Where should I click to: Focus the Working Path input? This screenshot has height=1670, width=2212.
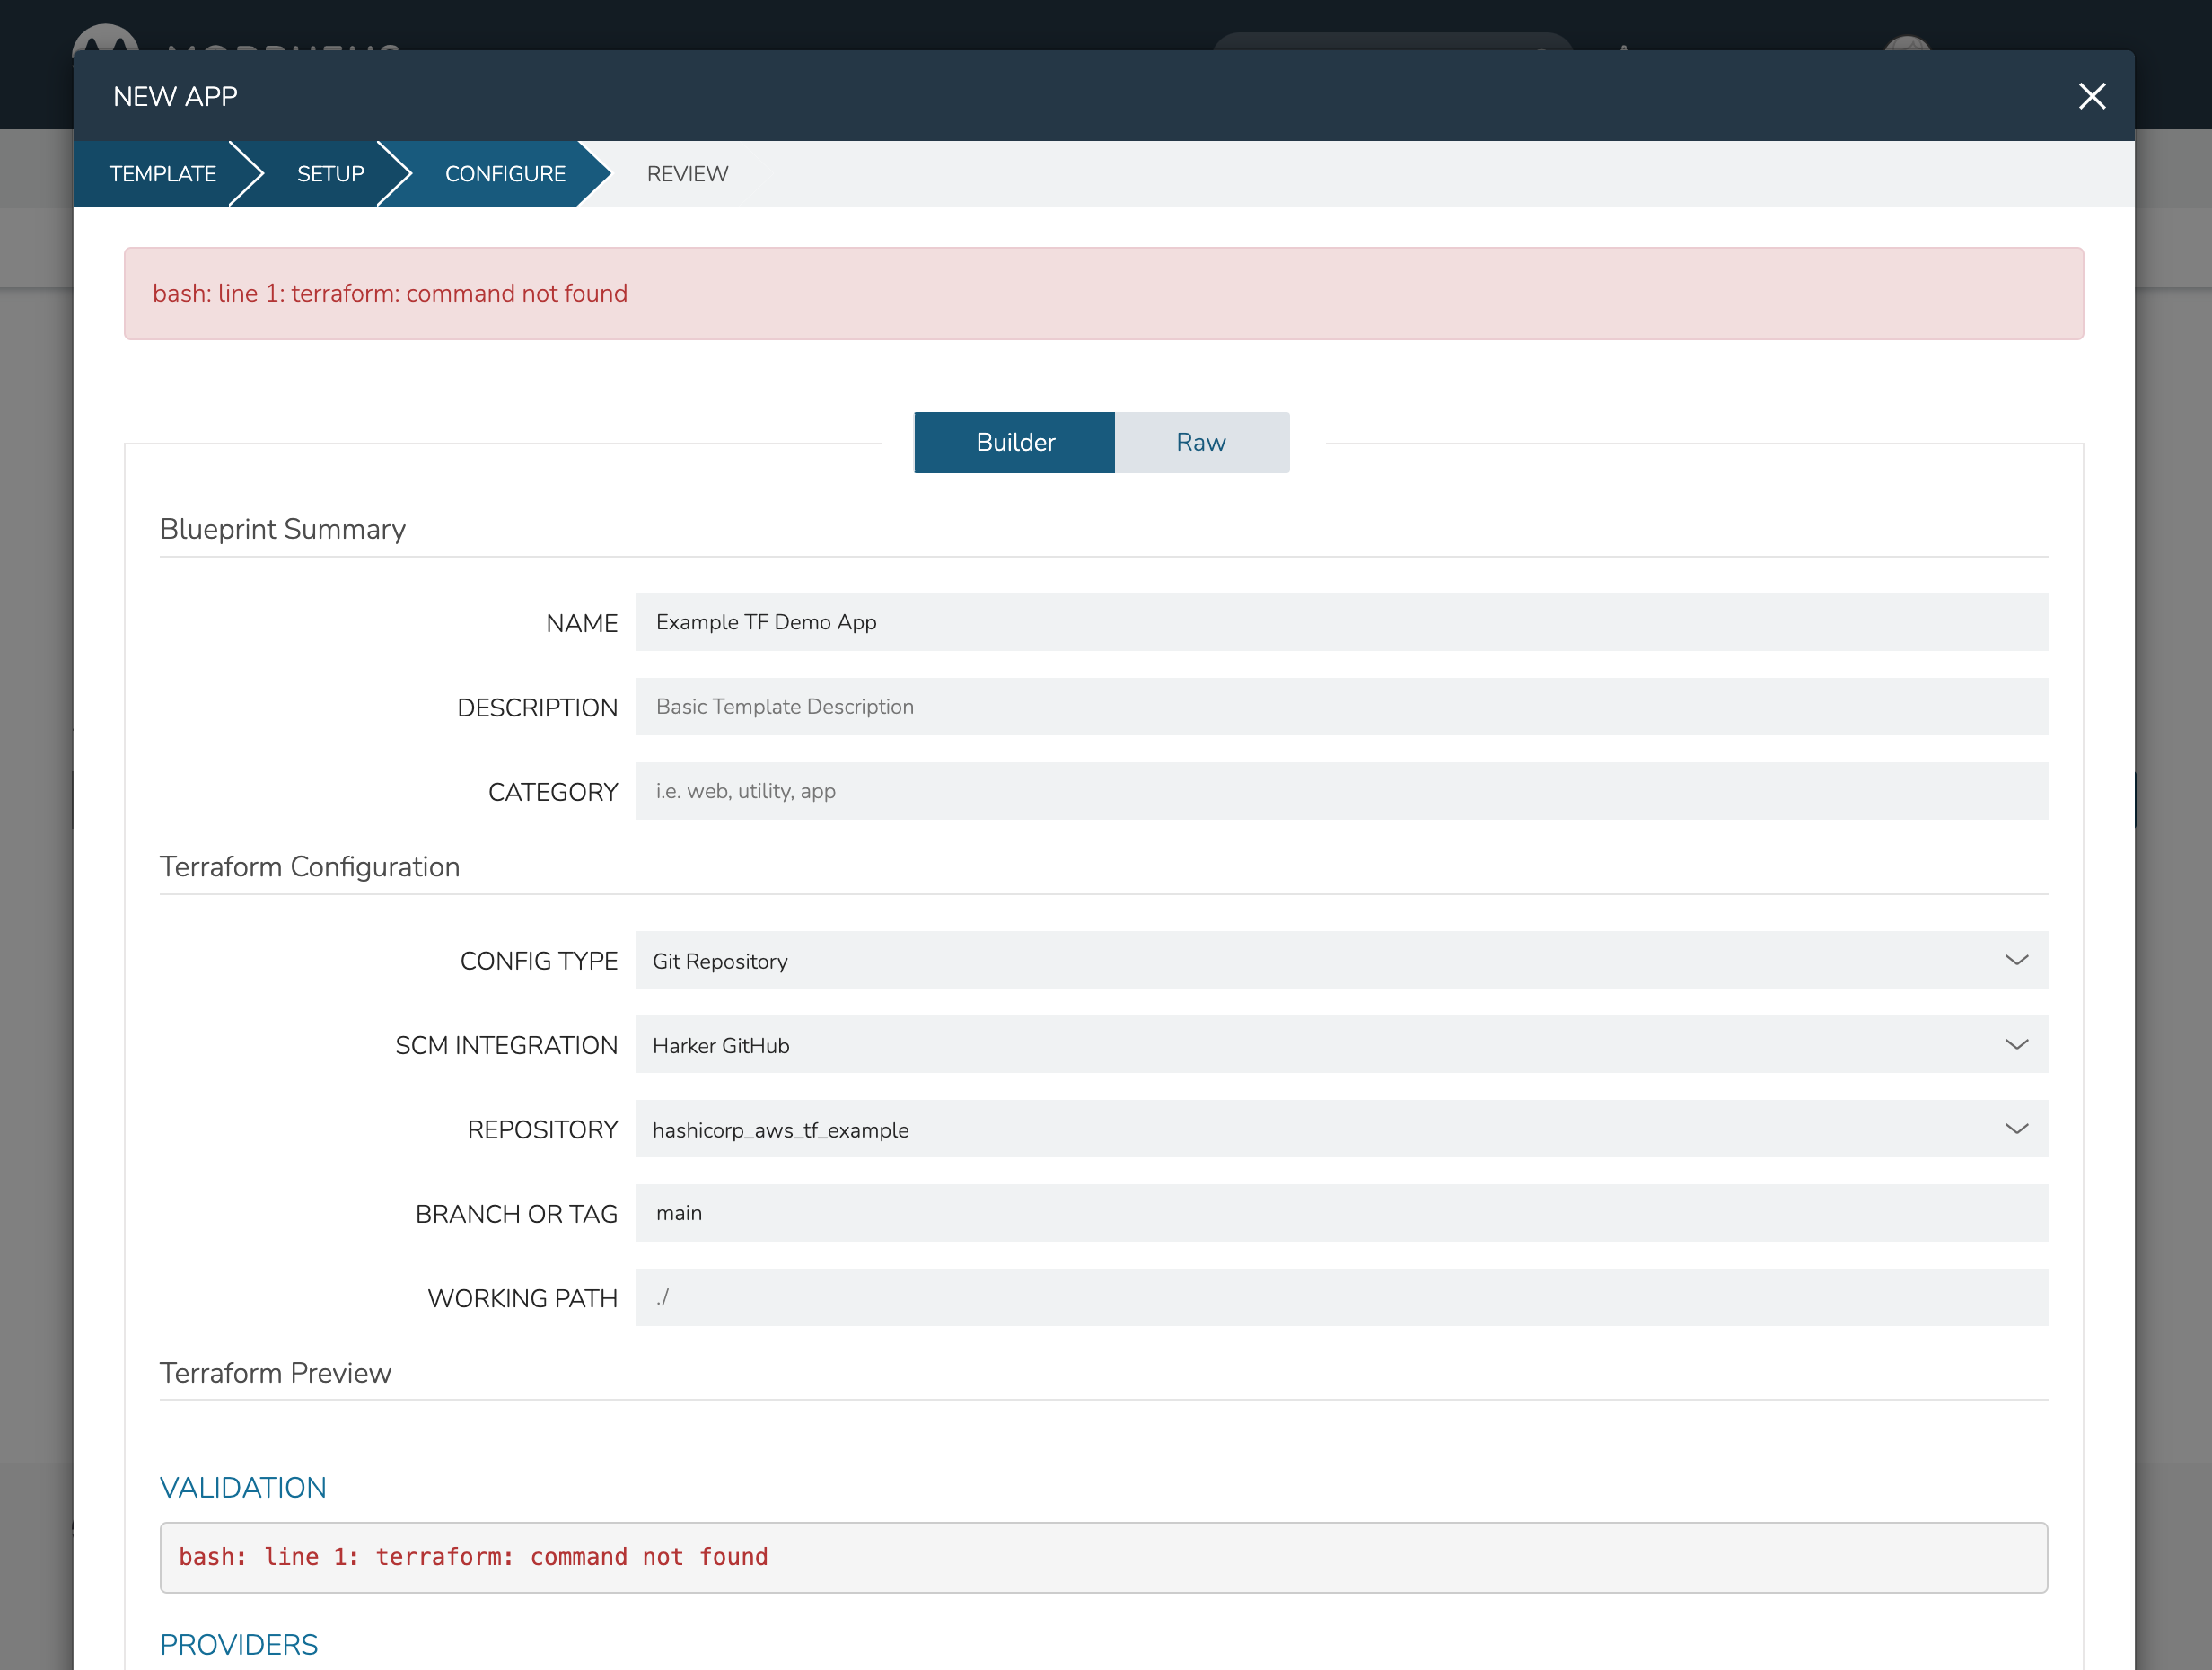[1341, 1298]
